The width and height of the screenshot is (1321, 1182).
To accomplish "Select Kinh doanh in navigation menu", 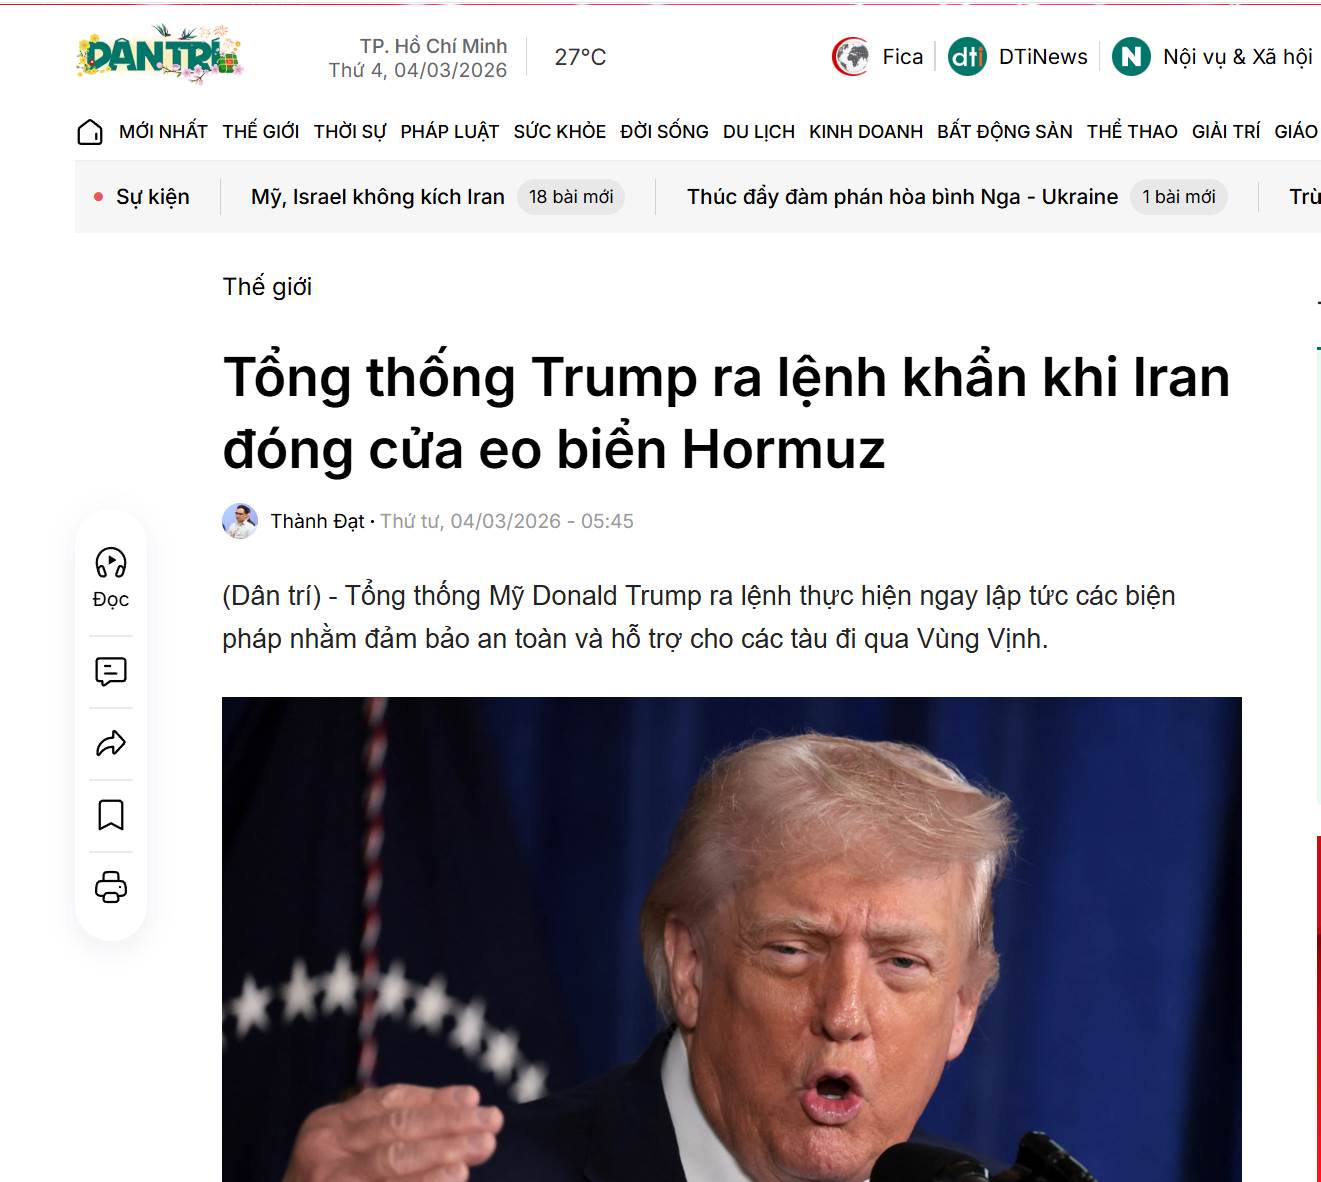I will click(866, 132).
